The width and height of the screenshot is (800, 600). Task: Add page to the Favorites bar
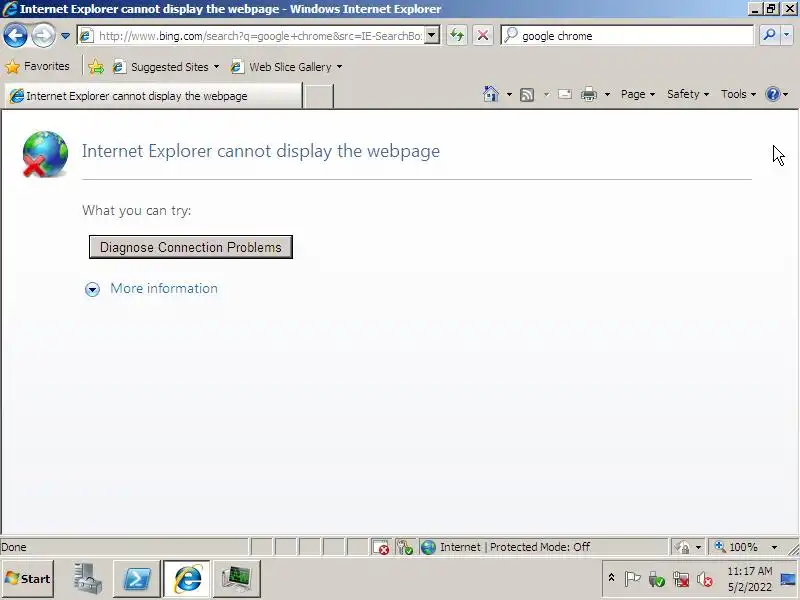(x=95, y=67)
